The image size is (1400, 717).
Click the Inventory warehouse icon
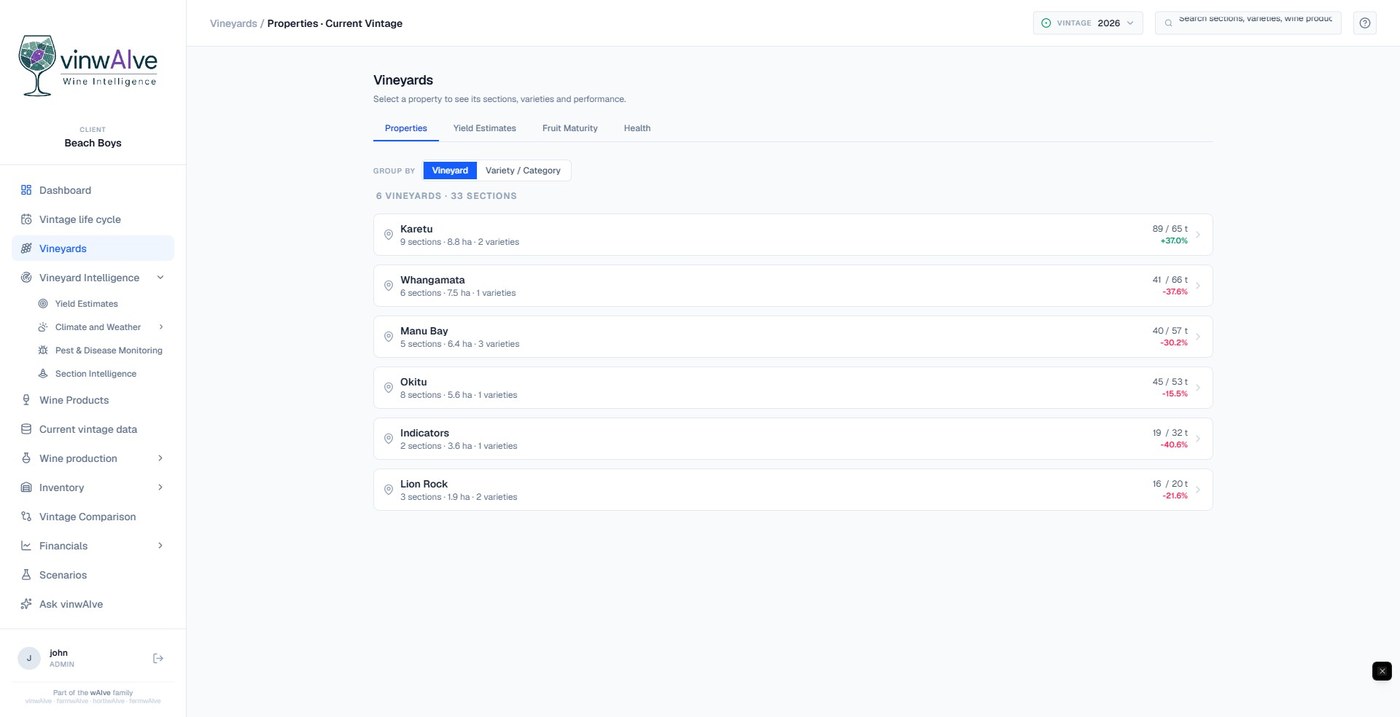[x=26, y=488]
